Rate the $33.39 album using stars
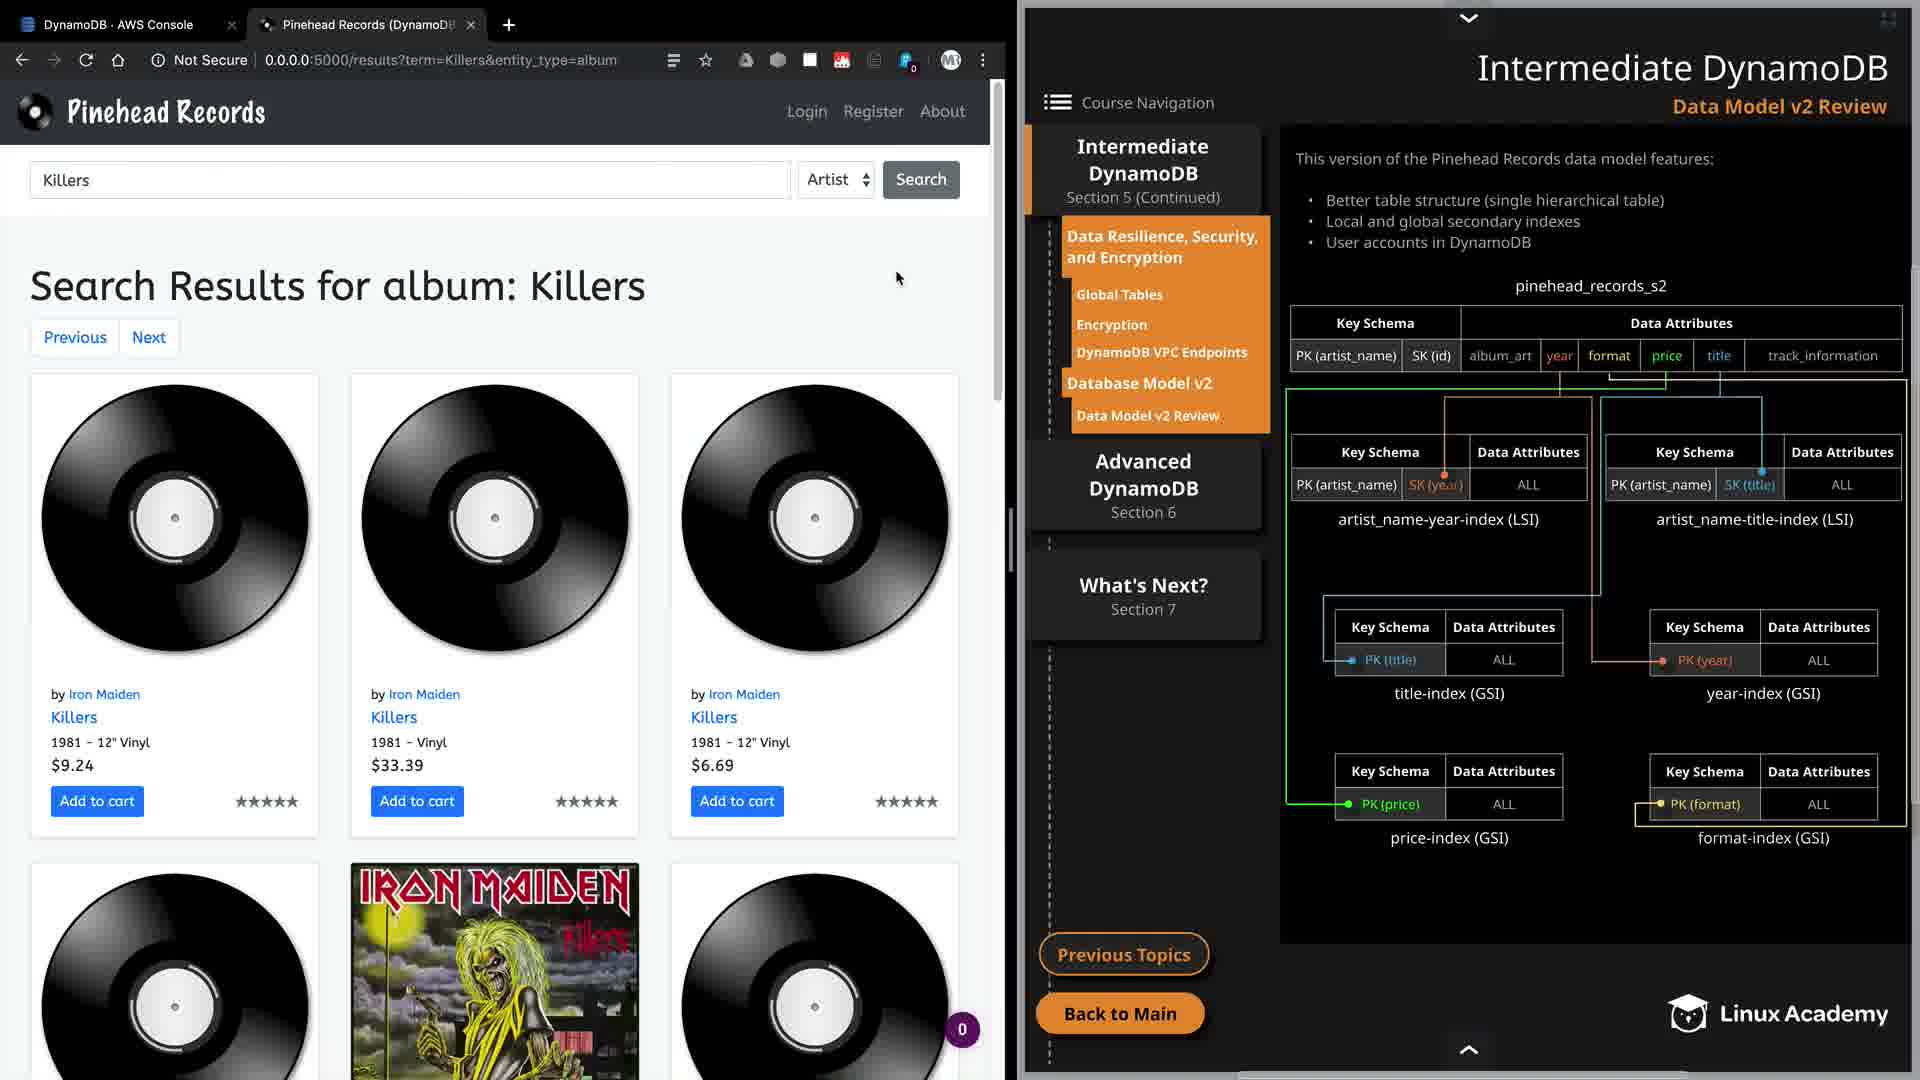The image size is (1920, 1080). point(586,802)
